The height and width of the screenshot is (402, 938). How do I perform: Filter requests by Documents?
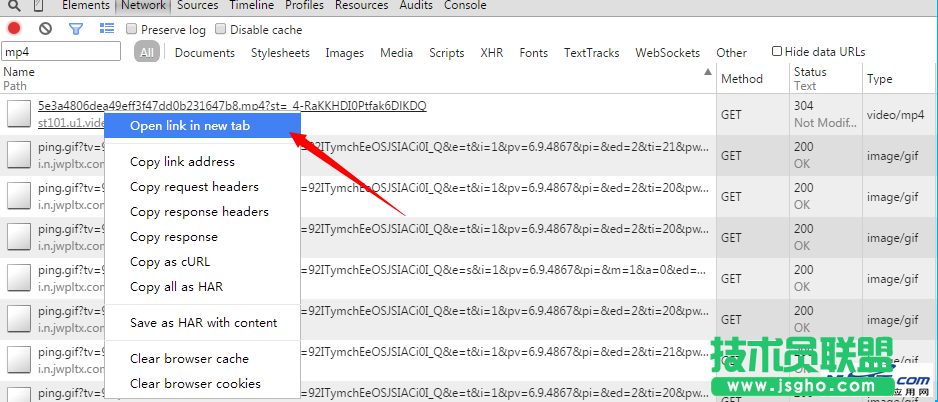point(205,53)
